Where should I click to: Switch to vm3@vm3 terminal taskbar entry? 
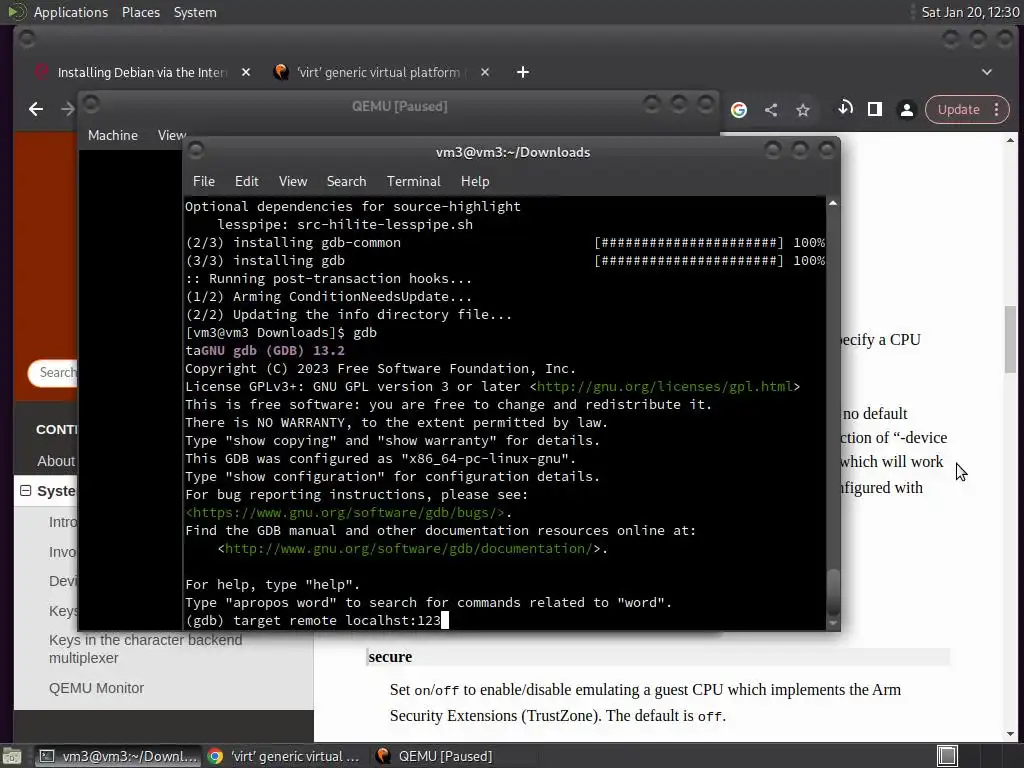(117, 756)
